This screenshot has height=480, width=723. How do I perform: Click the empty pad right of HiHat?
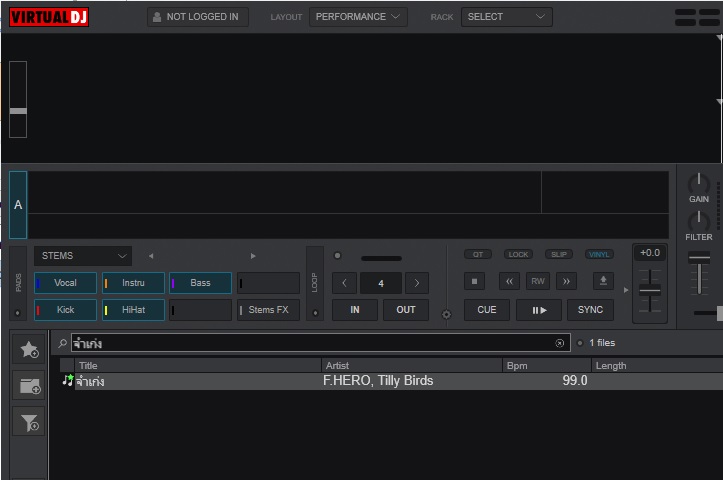[x=201, y=310]
